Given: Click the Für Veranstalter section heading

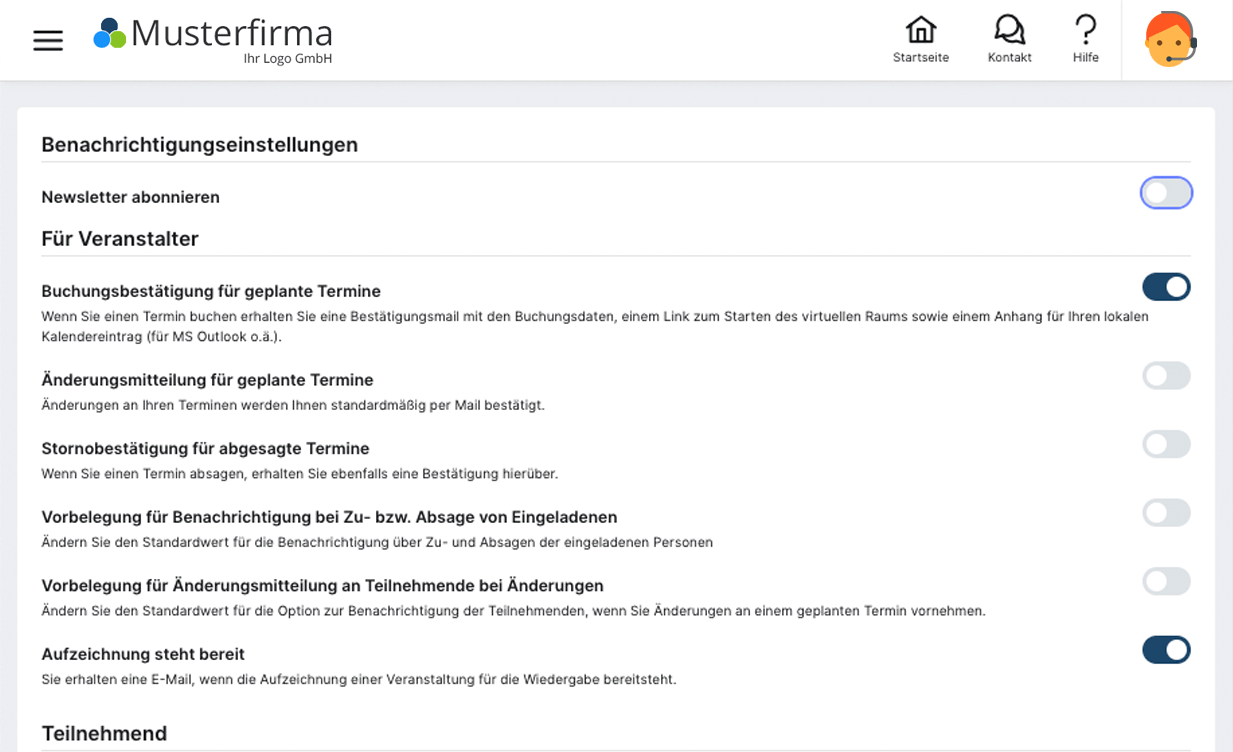Looking at the screenshot, I should (x=120, y=239).
